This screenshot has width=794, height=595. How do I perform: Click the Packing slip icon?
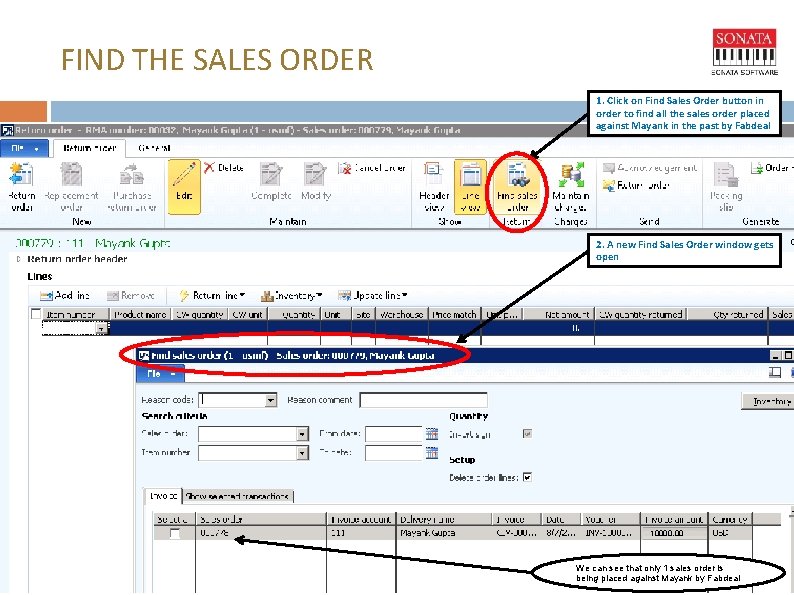(726, 174)
